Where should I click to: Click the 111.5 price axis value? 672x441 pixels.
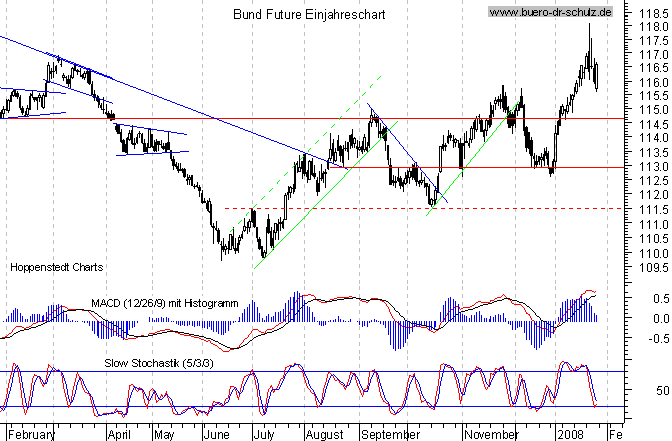653,210
